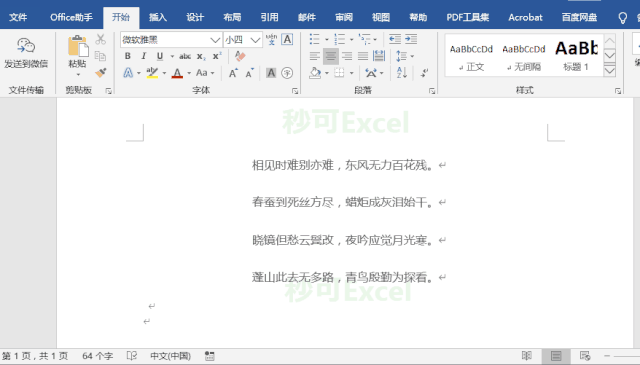Screen dimensions: 640x365
Task: Toggle underline formatting
Action: [x=160, y=56]
